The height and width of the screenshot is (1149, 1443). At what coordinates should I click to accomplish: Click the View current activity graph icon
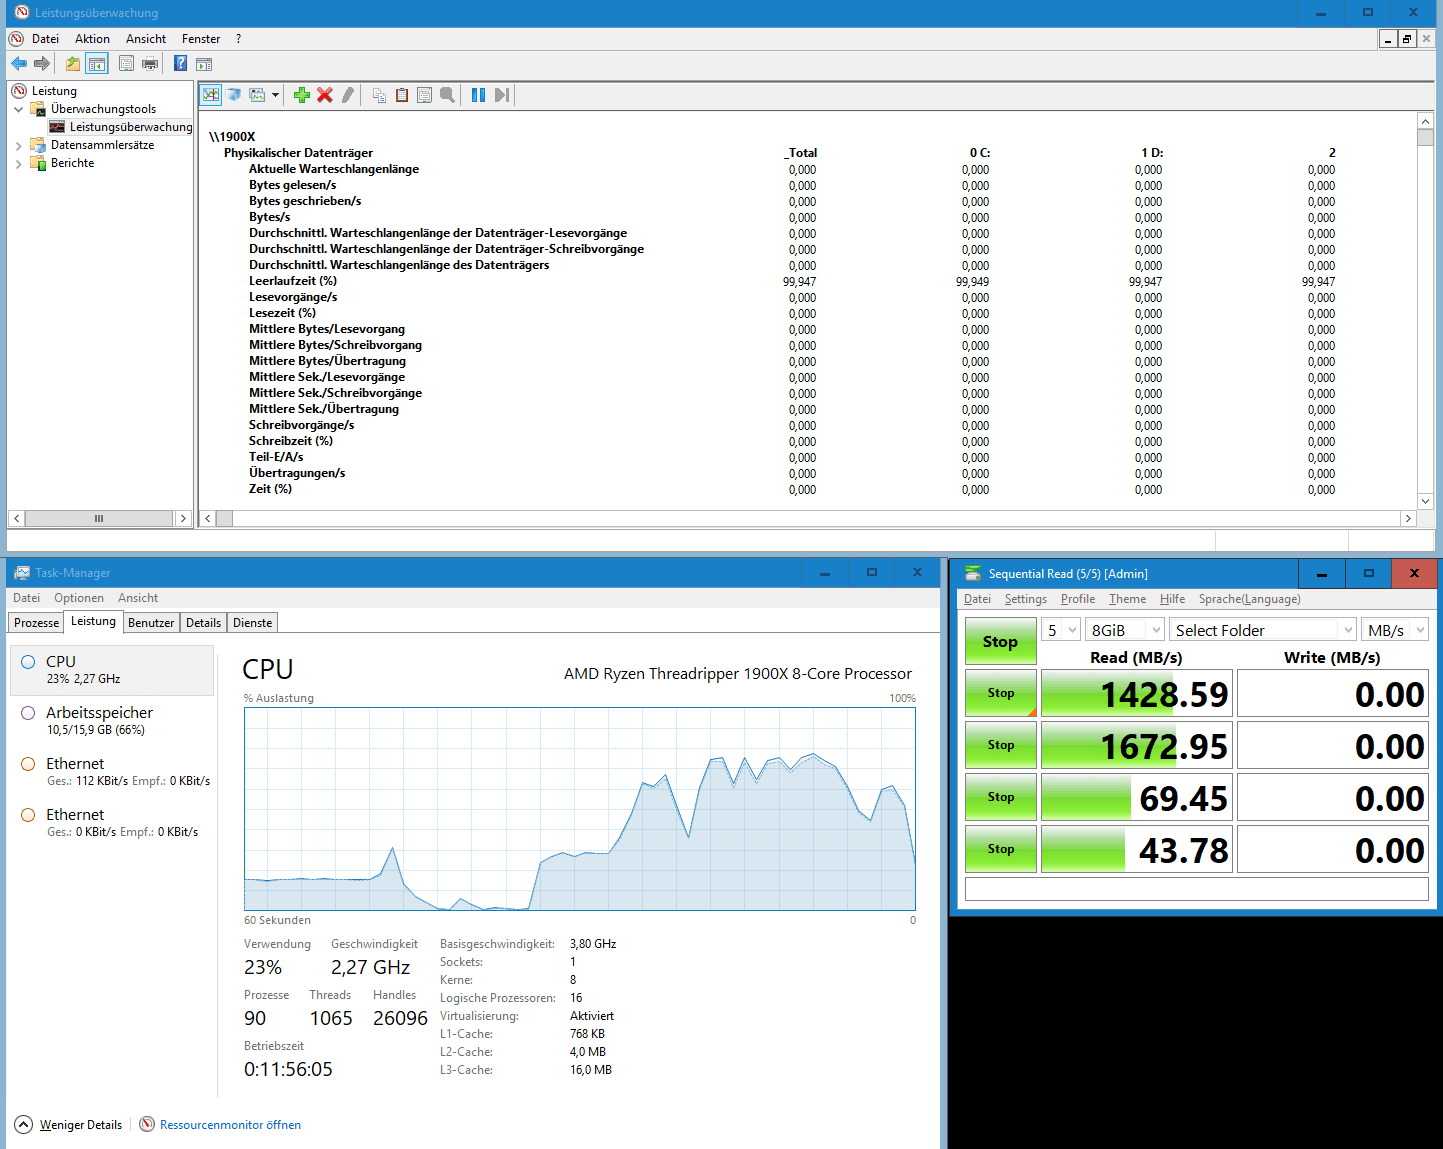[x=211, y=95]
